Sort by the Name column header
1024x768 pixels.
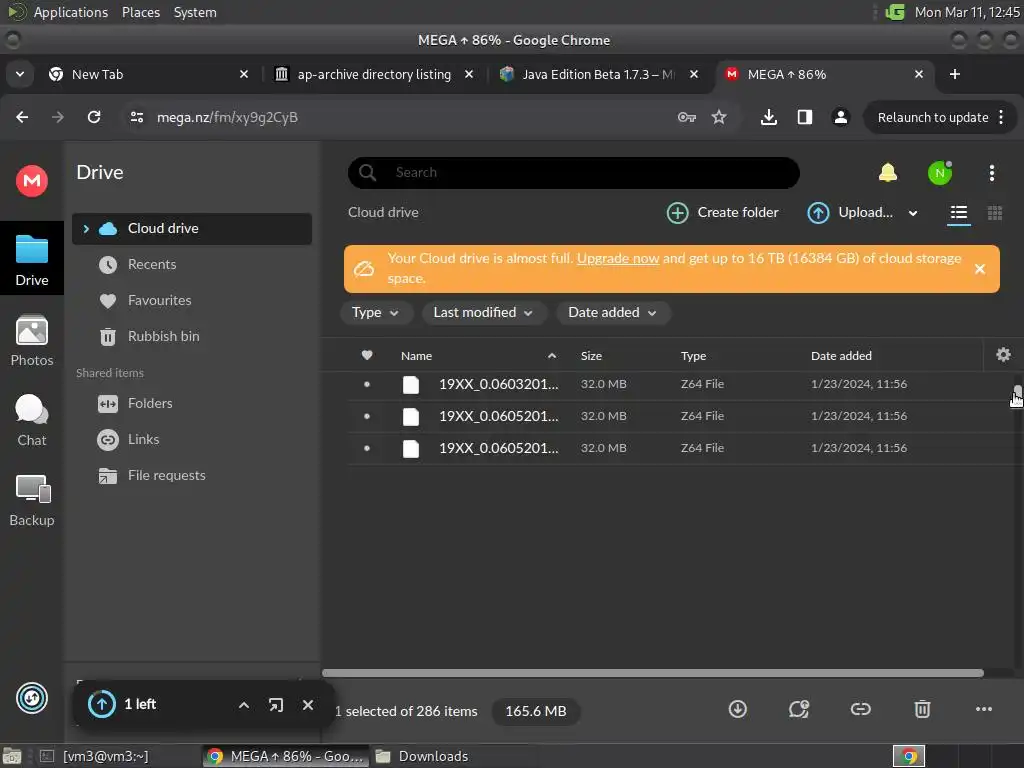coord(416,356)
